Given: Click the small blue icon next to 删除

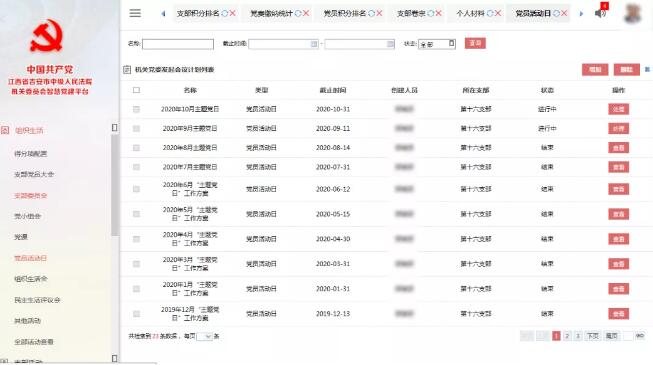Looking at the screenshot, I should coord(647,70).
